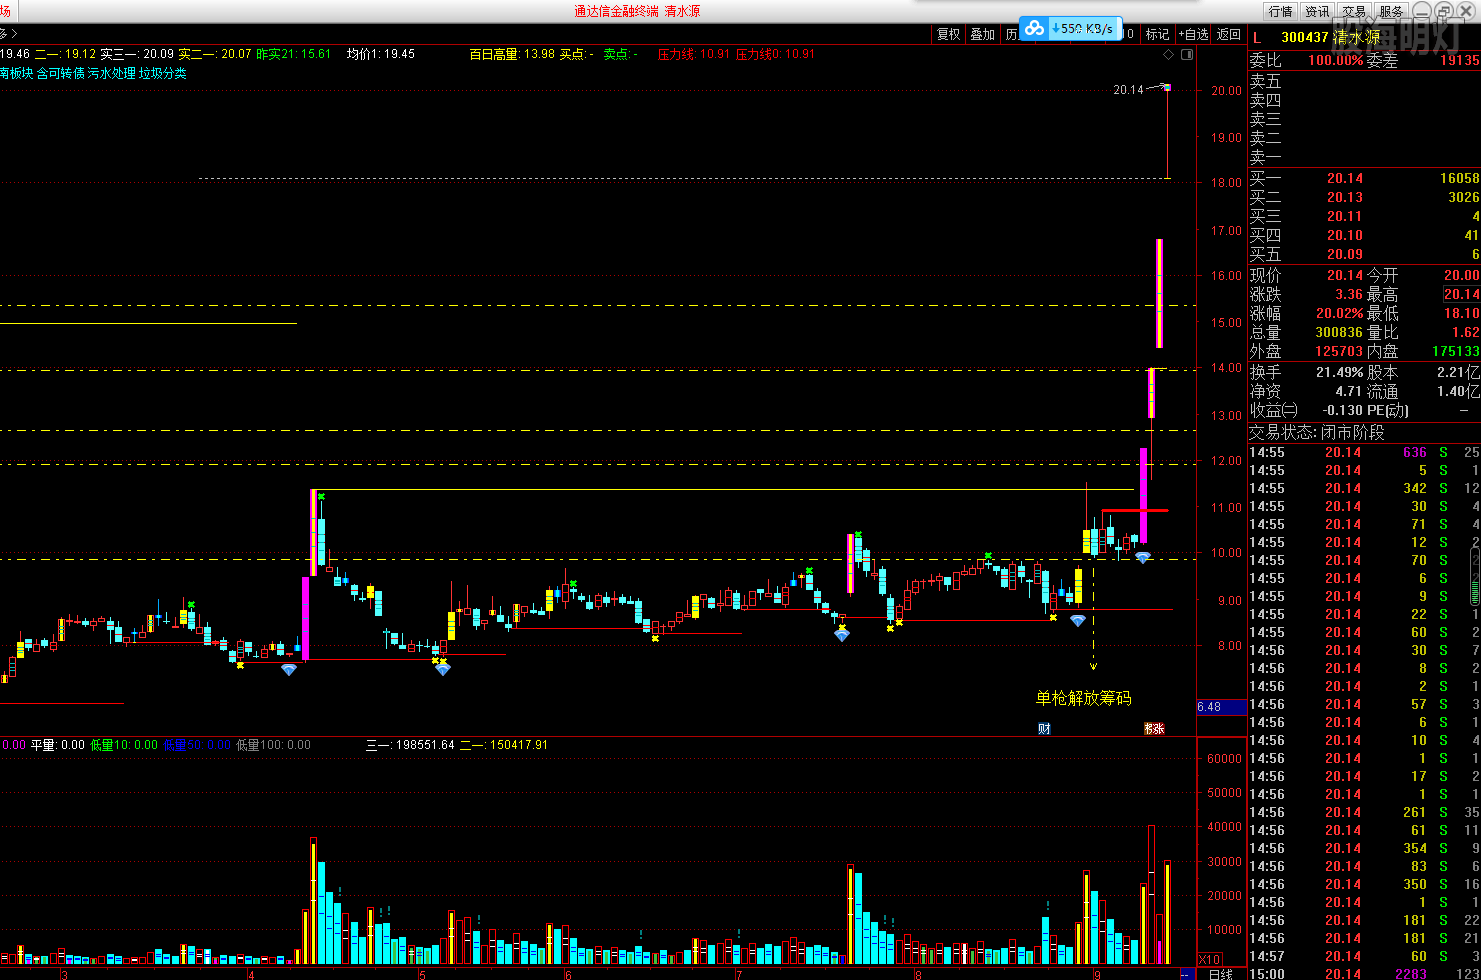Click the 复权 toolbar button
The width and height of the screenshot is (1481, 980).
(x=948, y=34)
